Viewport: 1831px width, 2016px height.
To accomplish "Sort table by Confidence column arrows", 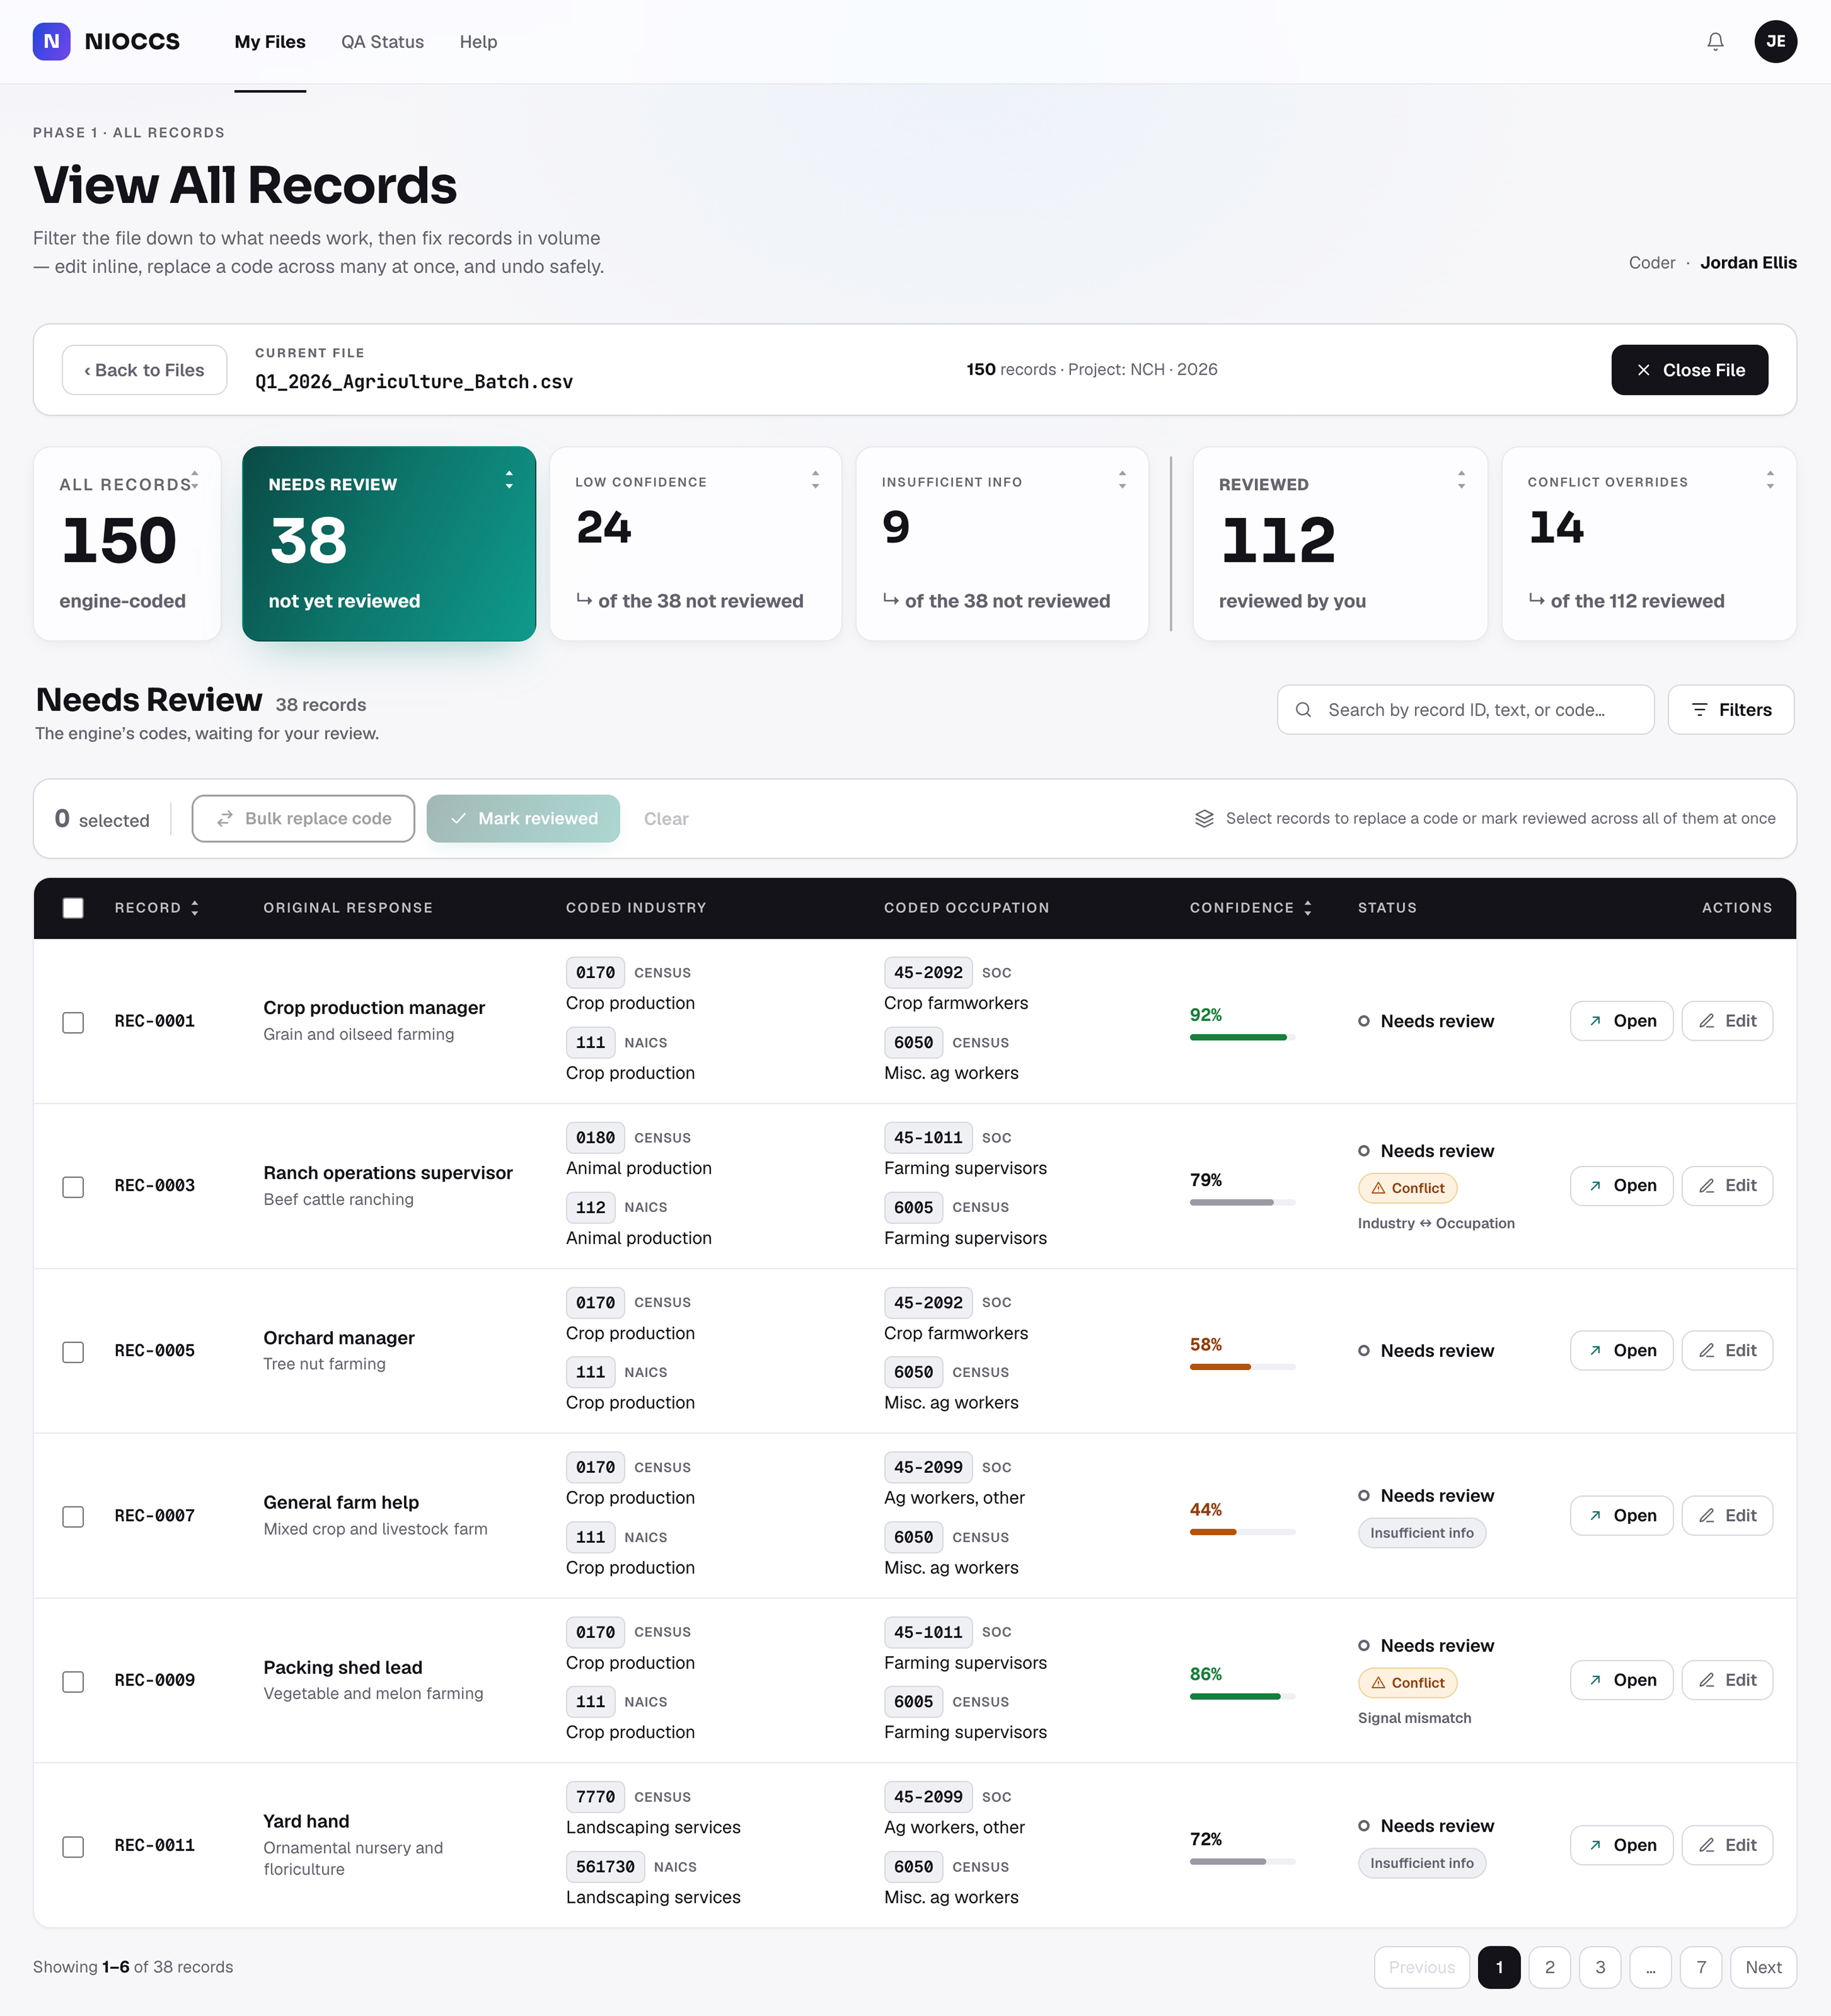I will coord(1308,908).
